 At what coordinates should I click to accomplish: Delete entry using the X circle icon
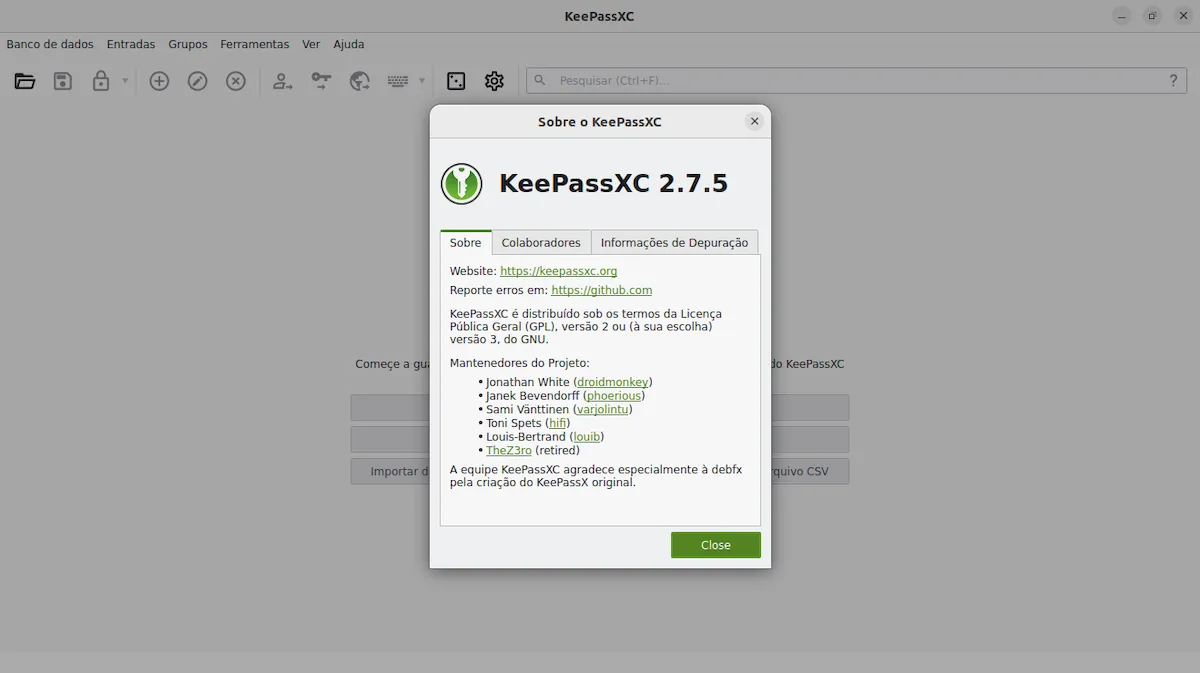click(236, 81)
